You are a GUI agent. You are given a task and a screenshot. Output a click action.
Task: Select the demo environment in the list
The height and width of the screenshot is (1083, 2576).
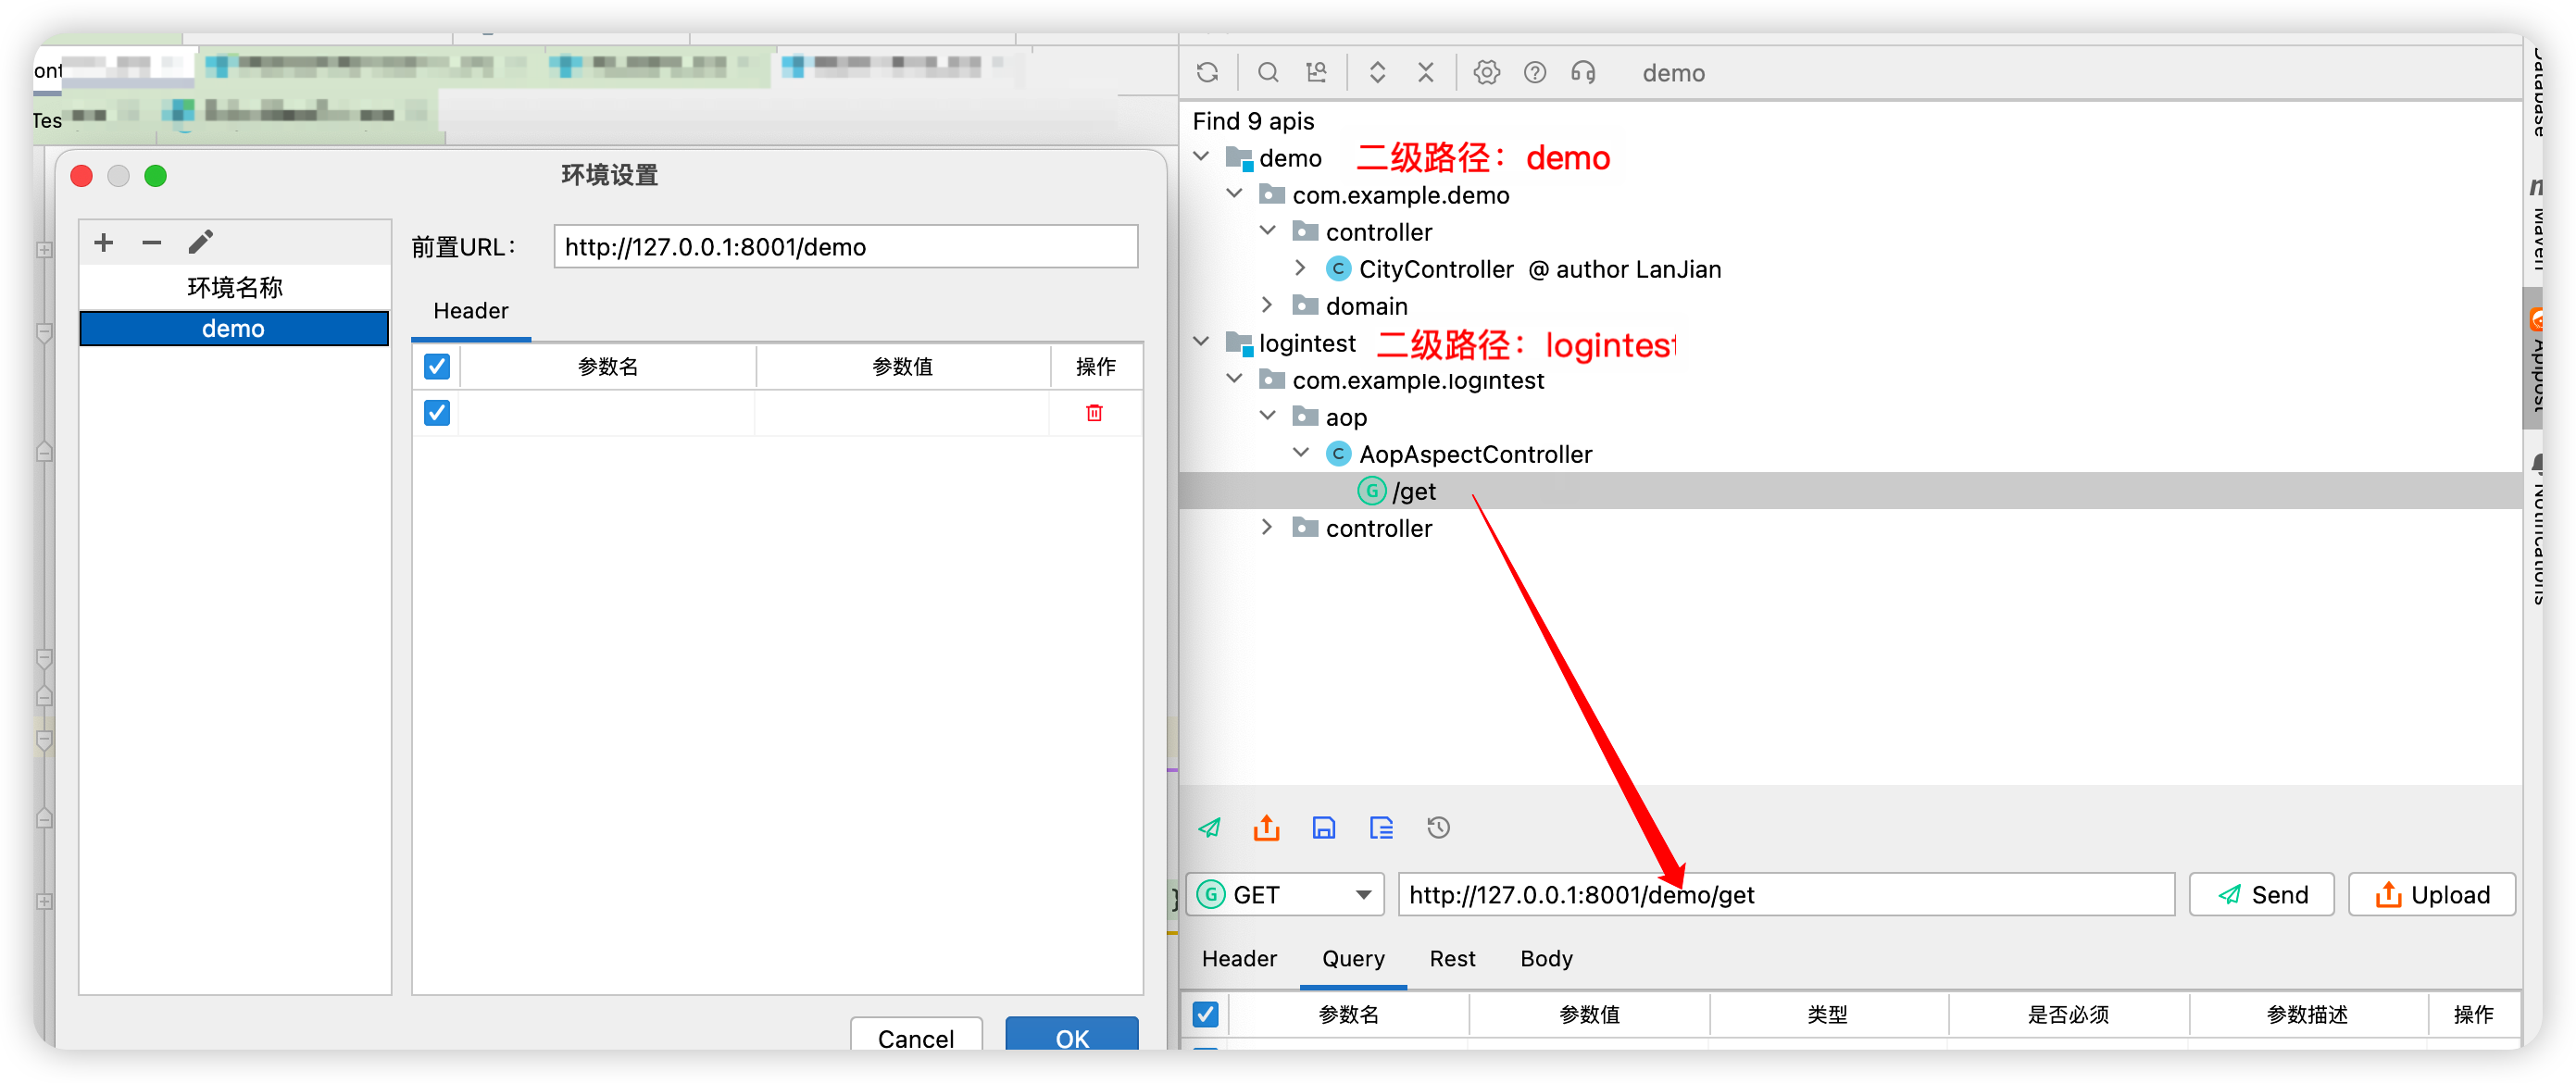234,328
